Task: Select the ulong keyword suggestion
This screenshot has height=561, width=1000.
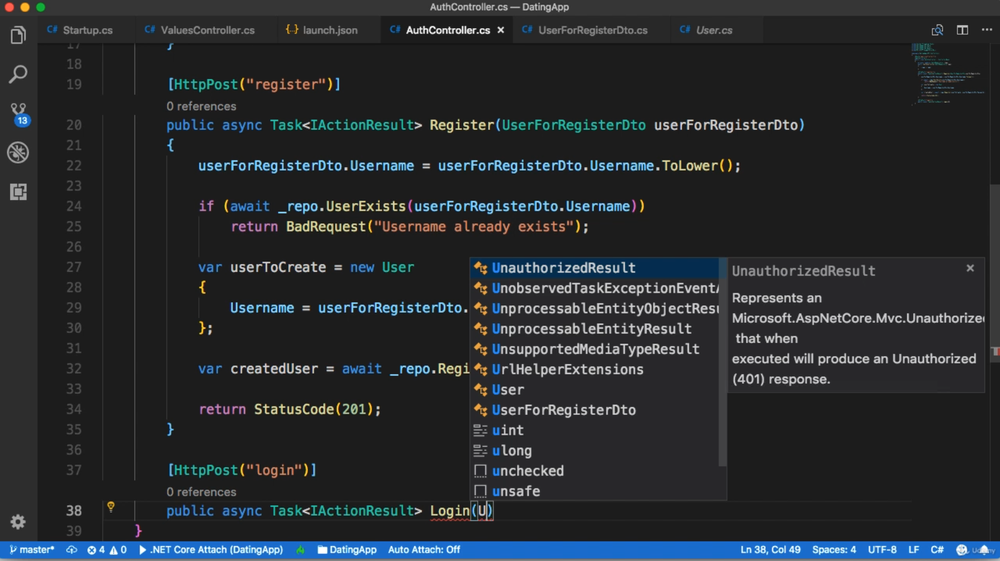Action: [594, 451]
